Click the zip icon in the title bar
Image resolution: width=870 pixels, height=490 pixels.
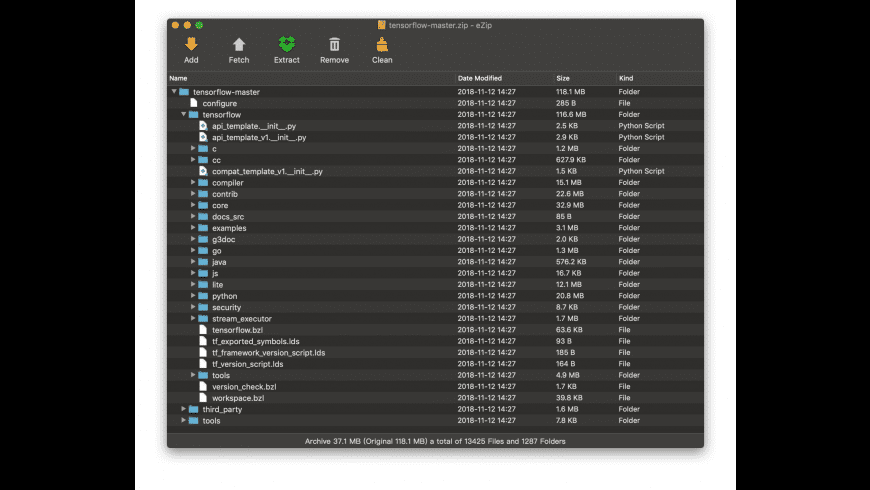click(x=381, y=25)
